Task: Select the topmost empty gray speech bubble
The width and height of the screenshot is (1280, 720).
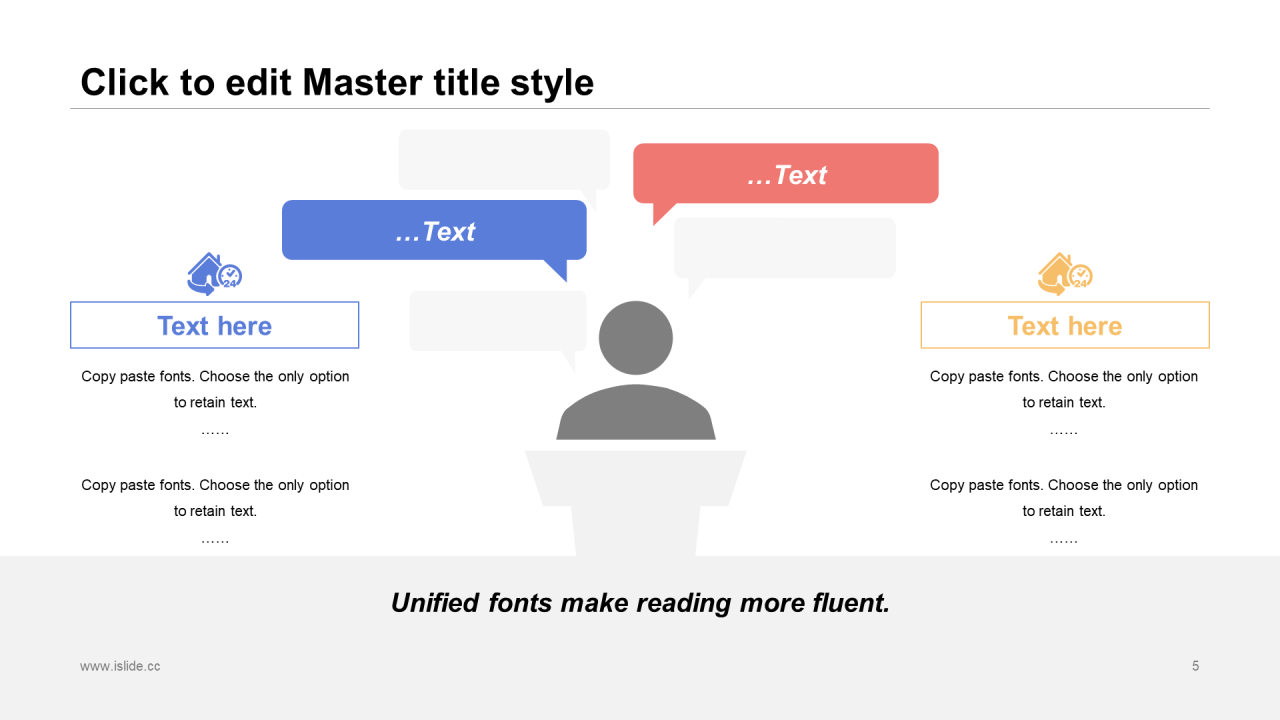Action: (504, 158)
